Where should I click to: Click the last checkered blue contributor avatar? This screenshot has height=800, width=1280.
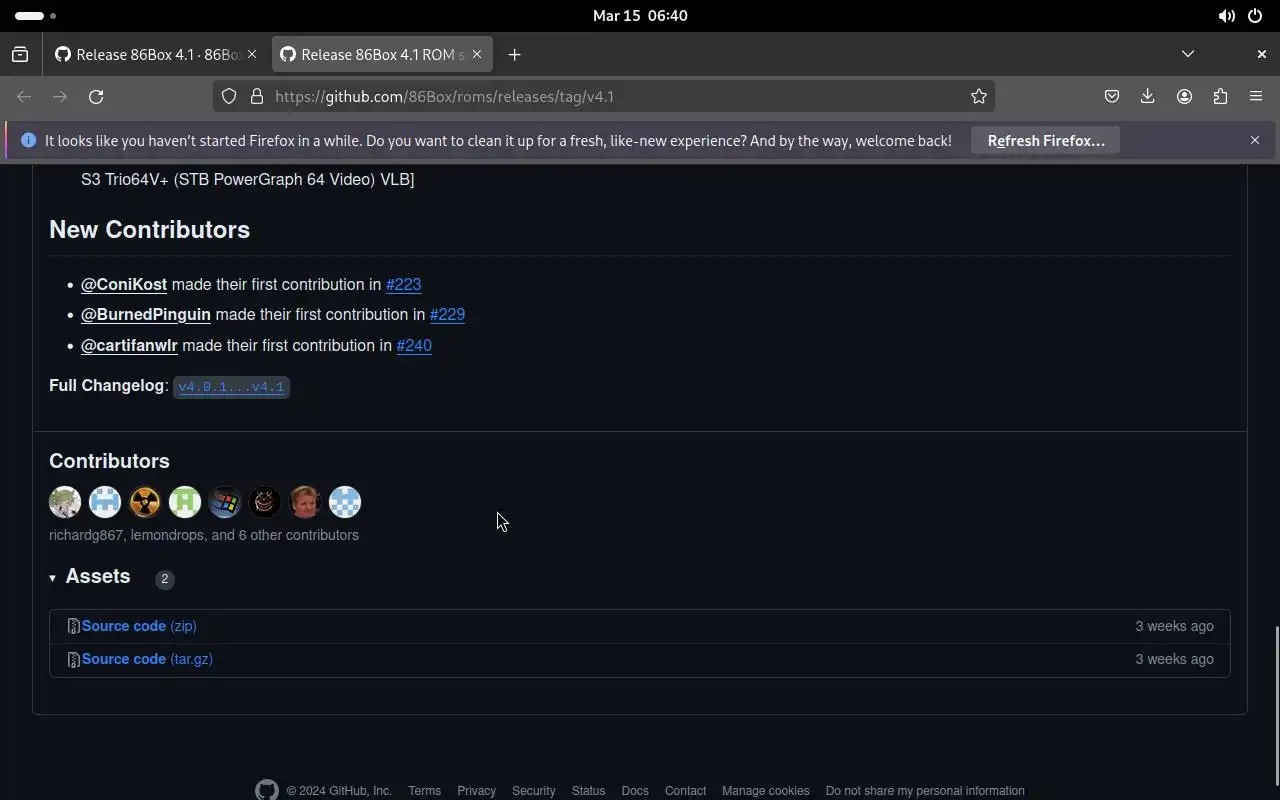[x=345, y=502]
